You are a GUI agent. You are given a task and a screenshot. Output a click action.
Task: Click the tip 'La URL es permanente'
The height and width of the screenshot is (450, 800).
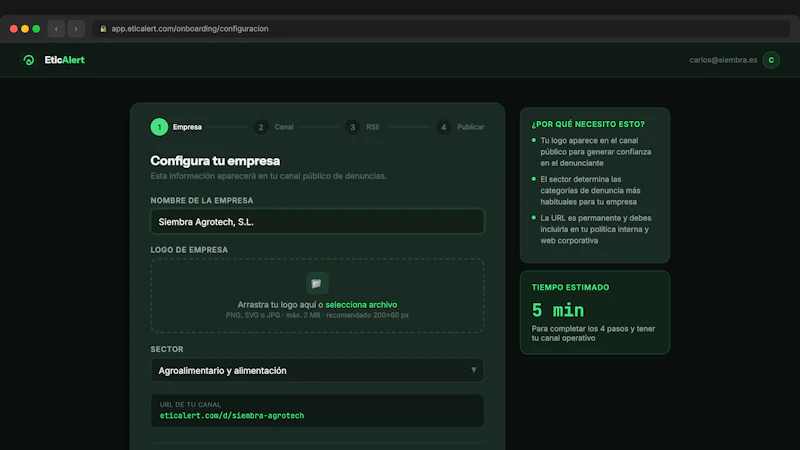(x=595, y=230)
